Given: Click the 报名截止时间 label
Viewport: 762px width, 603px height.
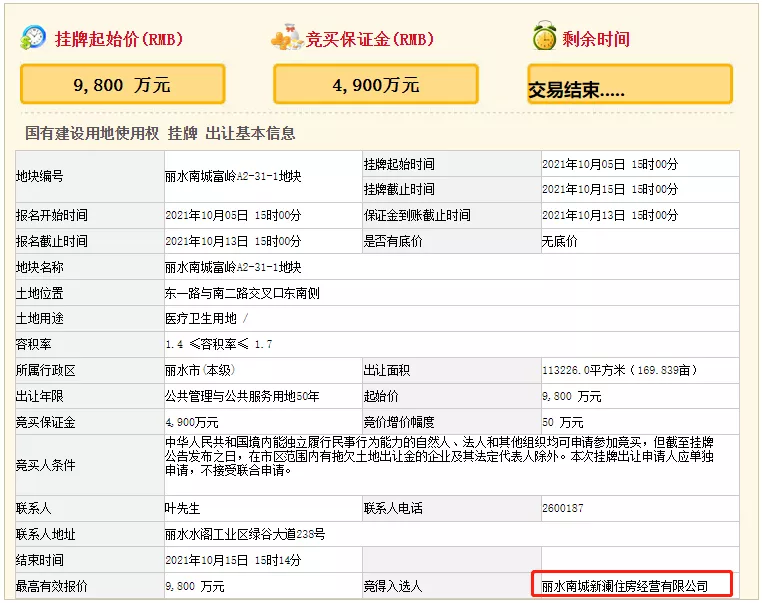Looking at the screenshot, I should pos(52,241).
